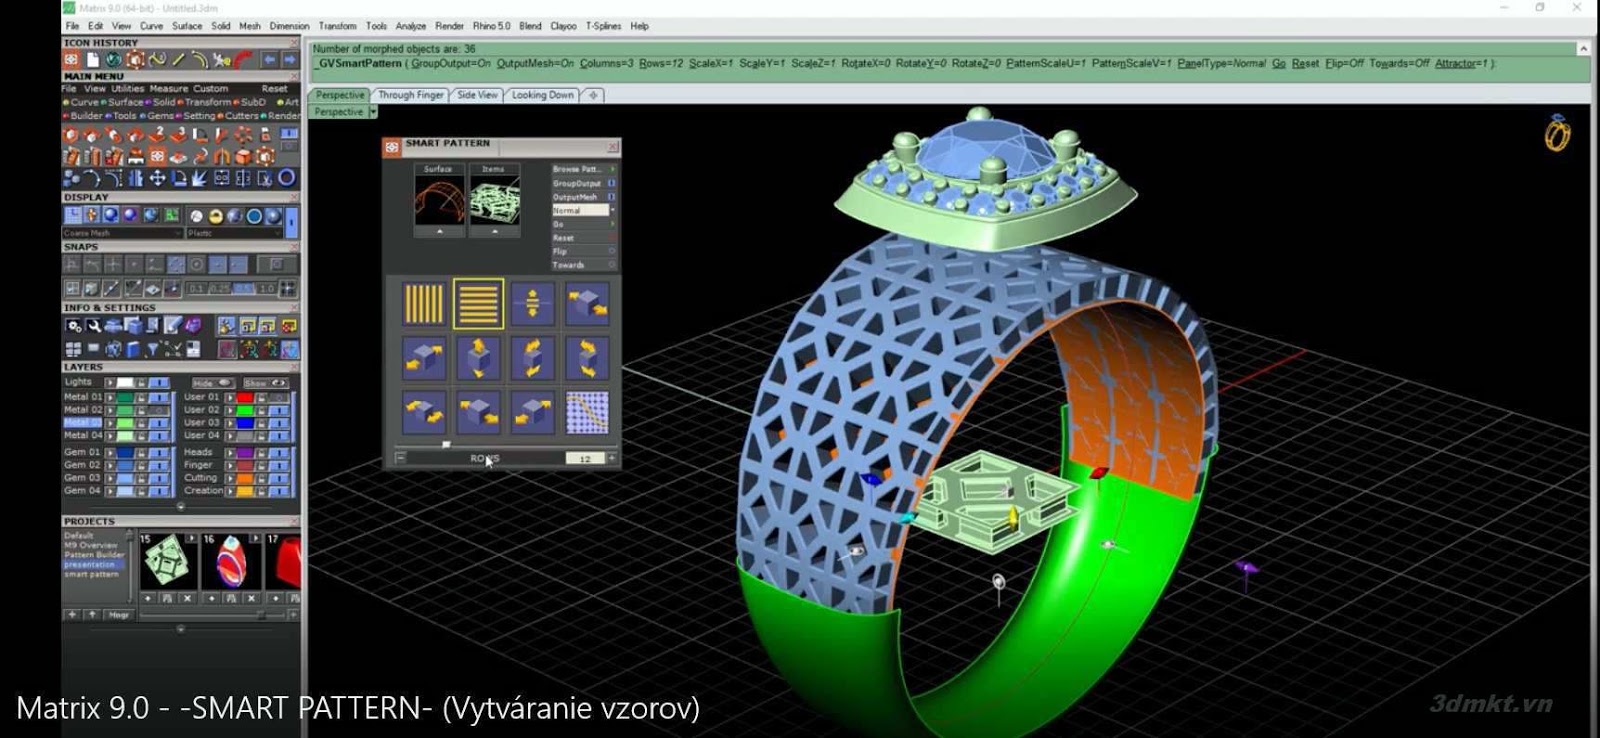Screen dimensions: 1600x738
Task: Open the Normal panel type dropdown
Action: [x=584, y=210]
